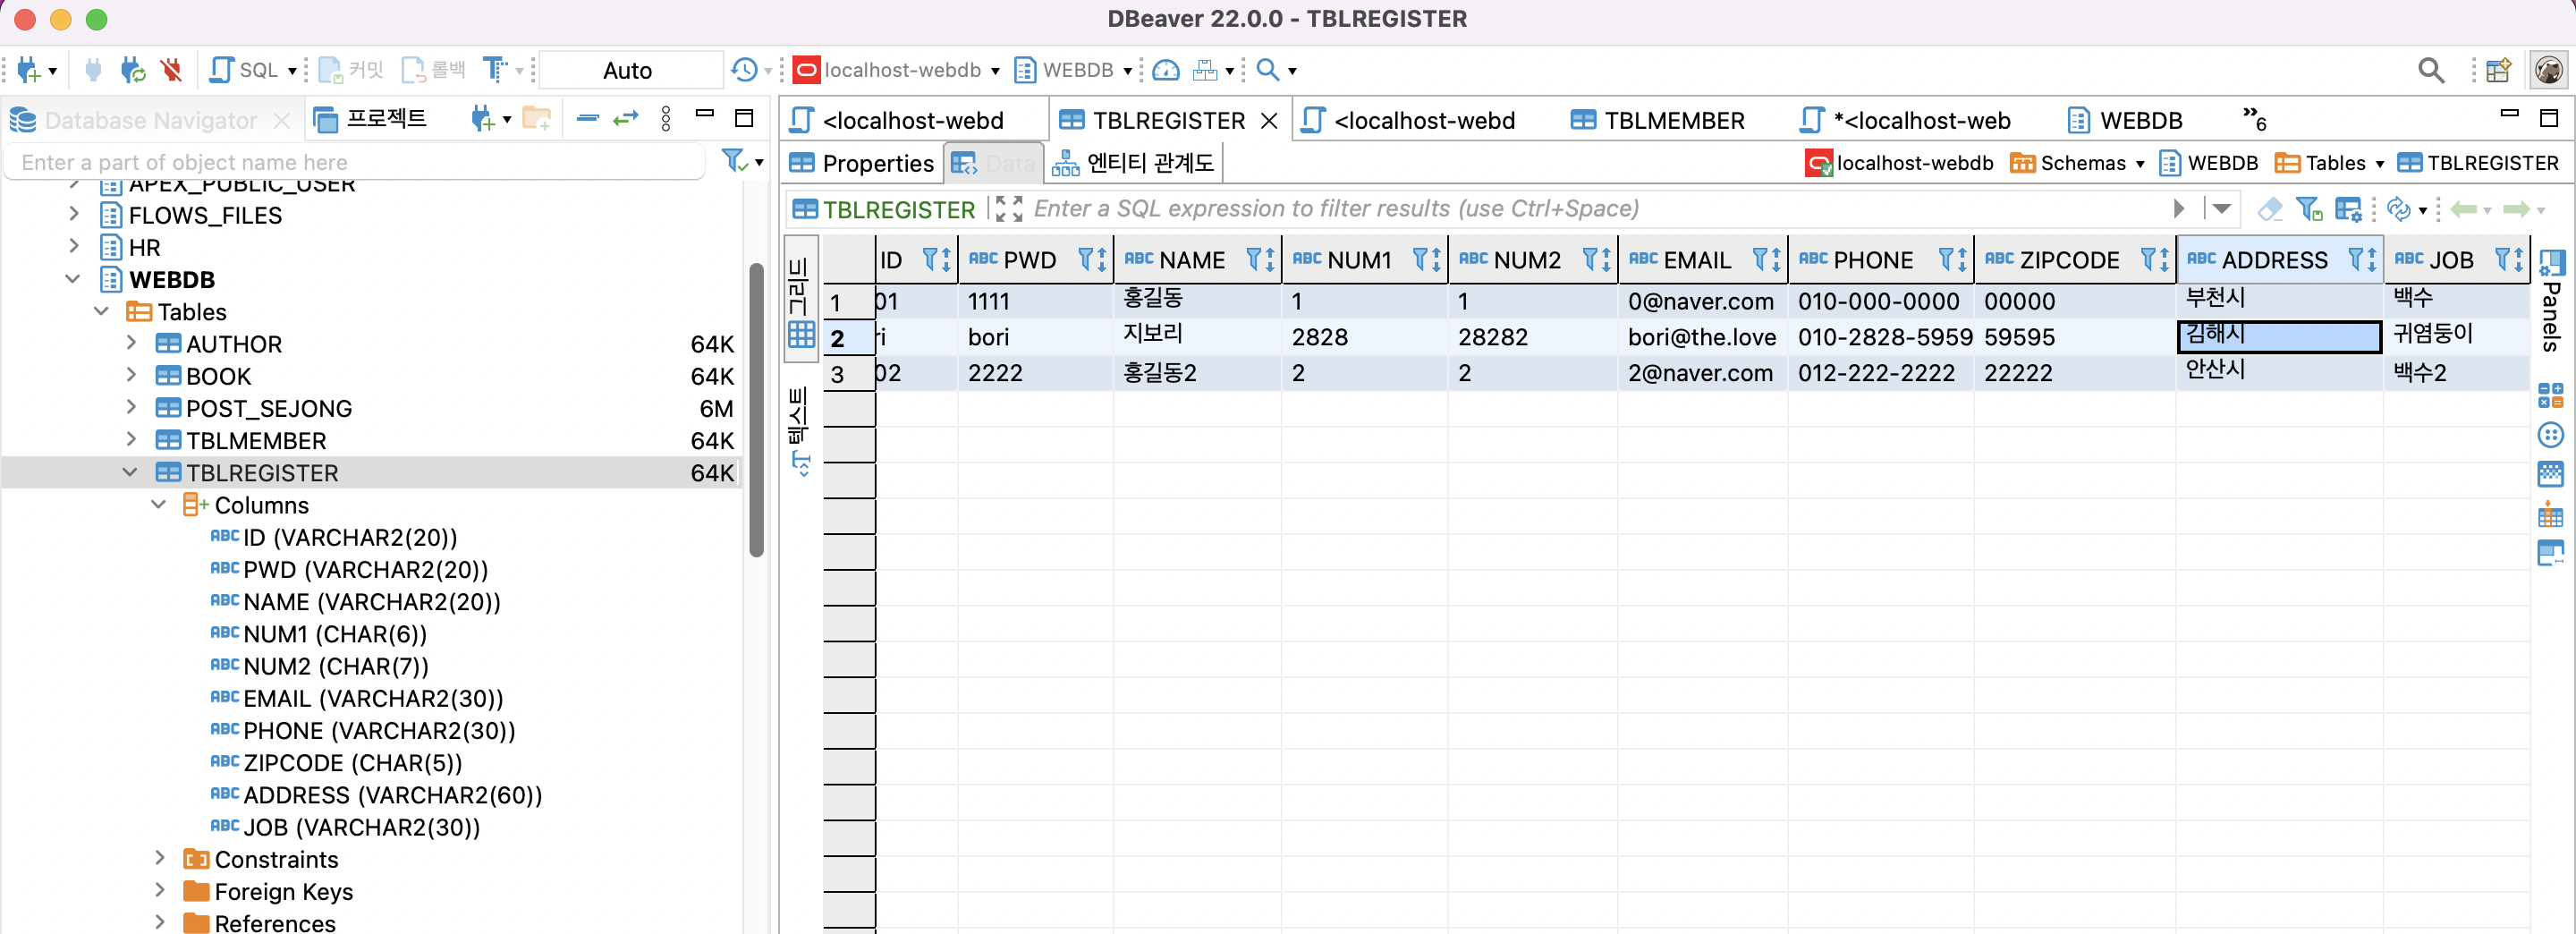Click the localhost-webdb breadcrumb link
This screenshot has width=2576, height=934.
click(x=1899, y=163)
